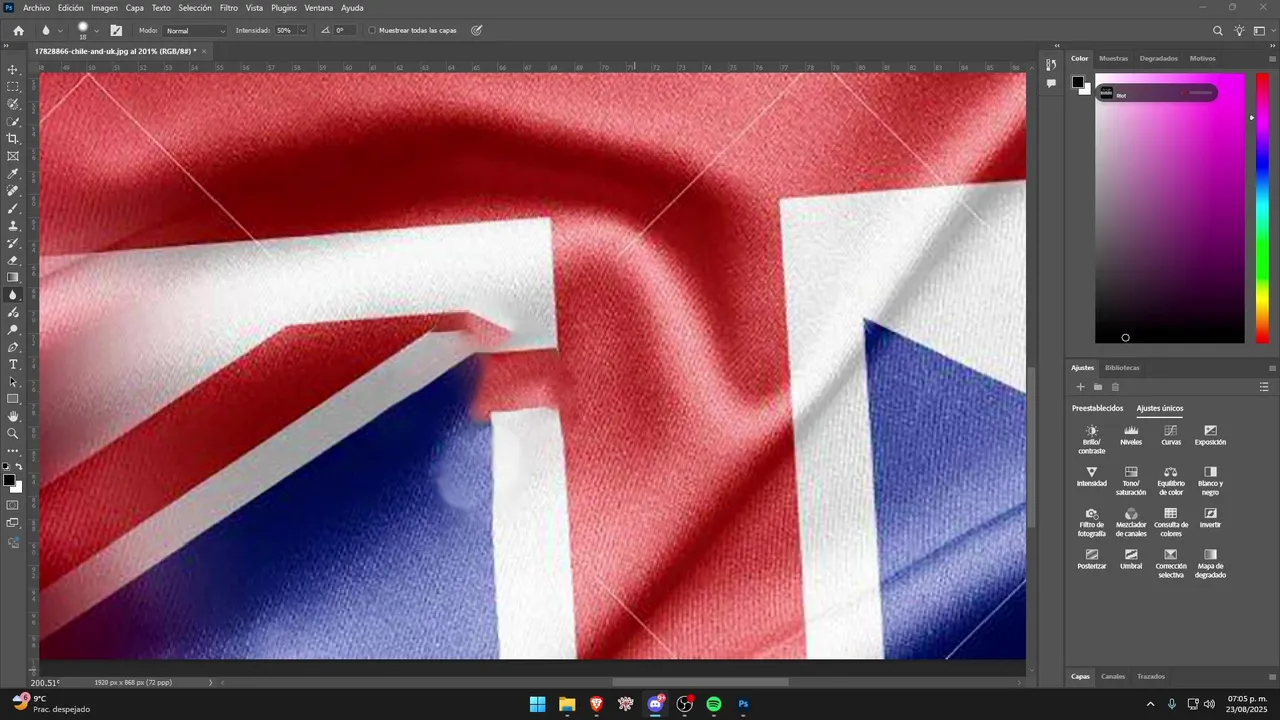Viewport: 1280px width, 720px height.
Task: Go to Home screen icon
Action: [x=18, y=30]
